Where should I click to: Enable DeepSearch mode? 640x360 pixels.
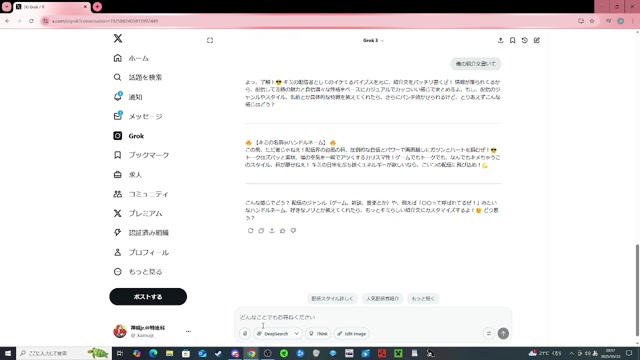tap(273, 334)
